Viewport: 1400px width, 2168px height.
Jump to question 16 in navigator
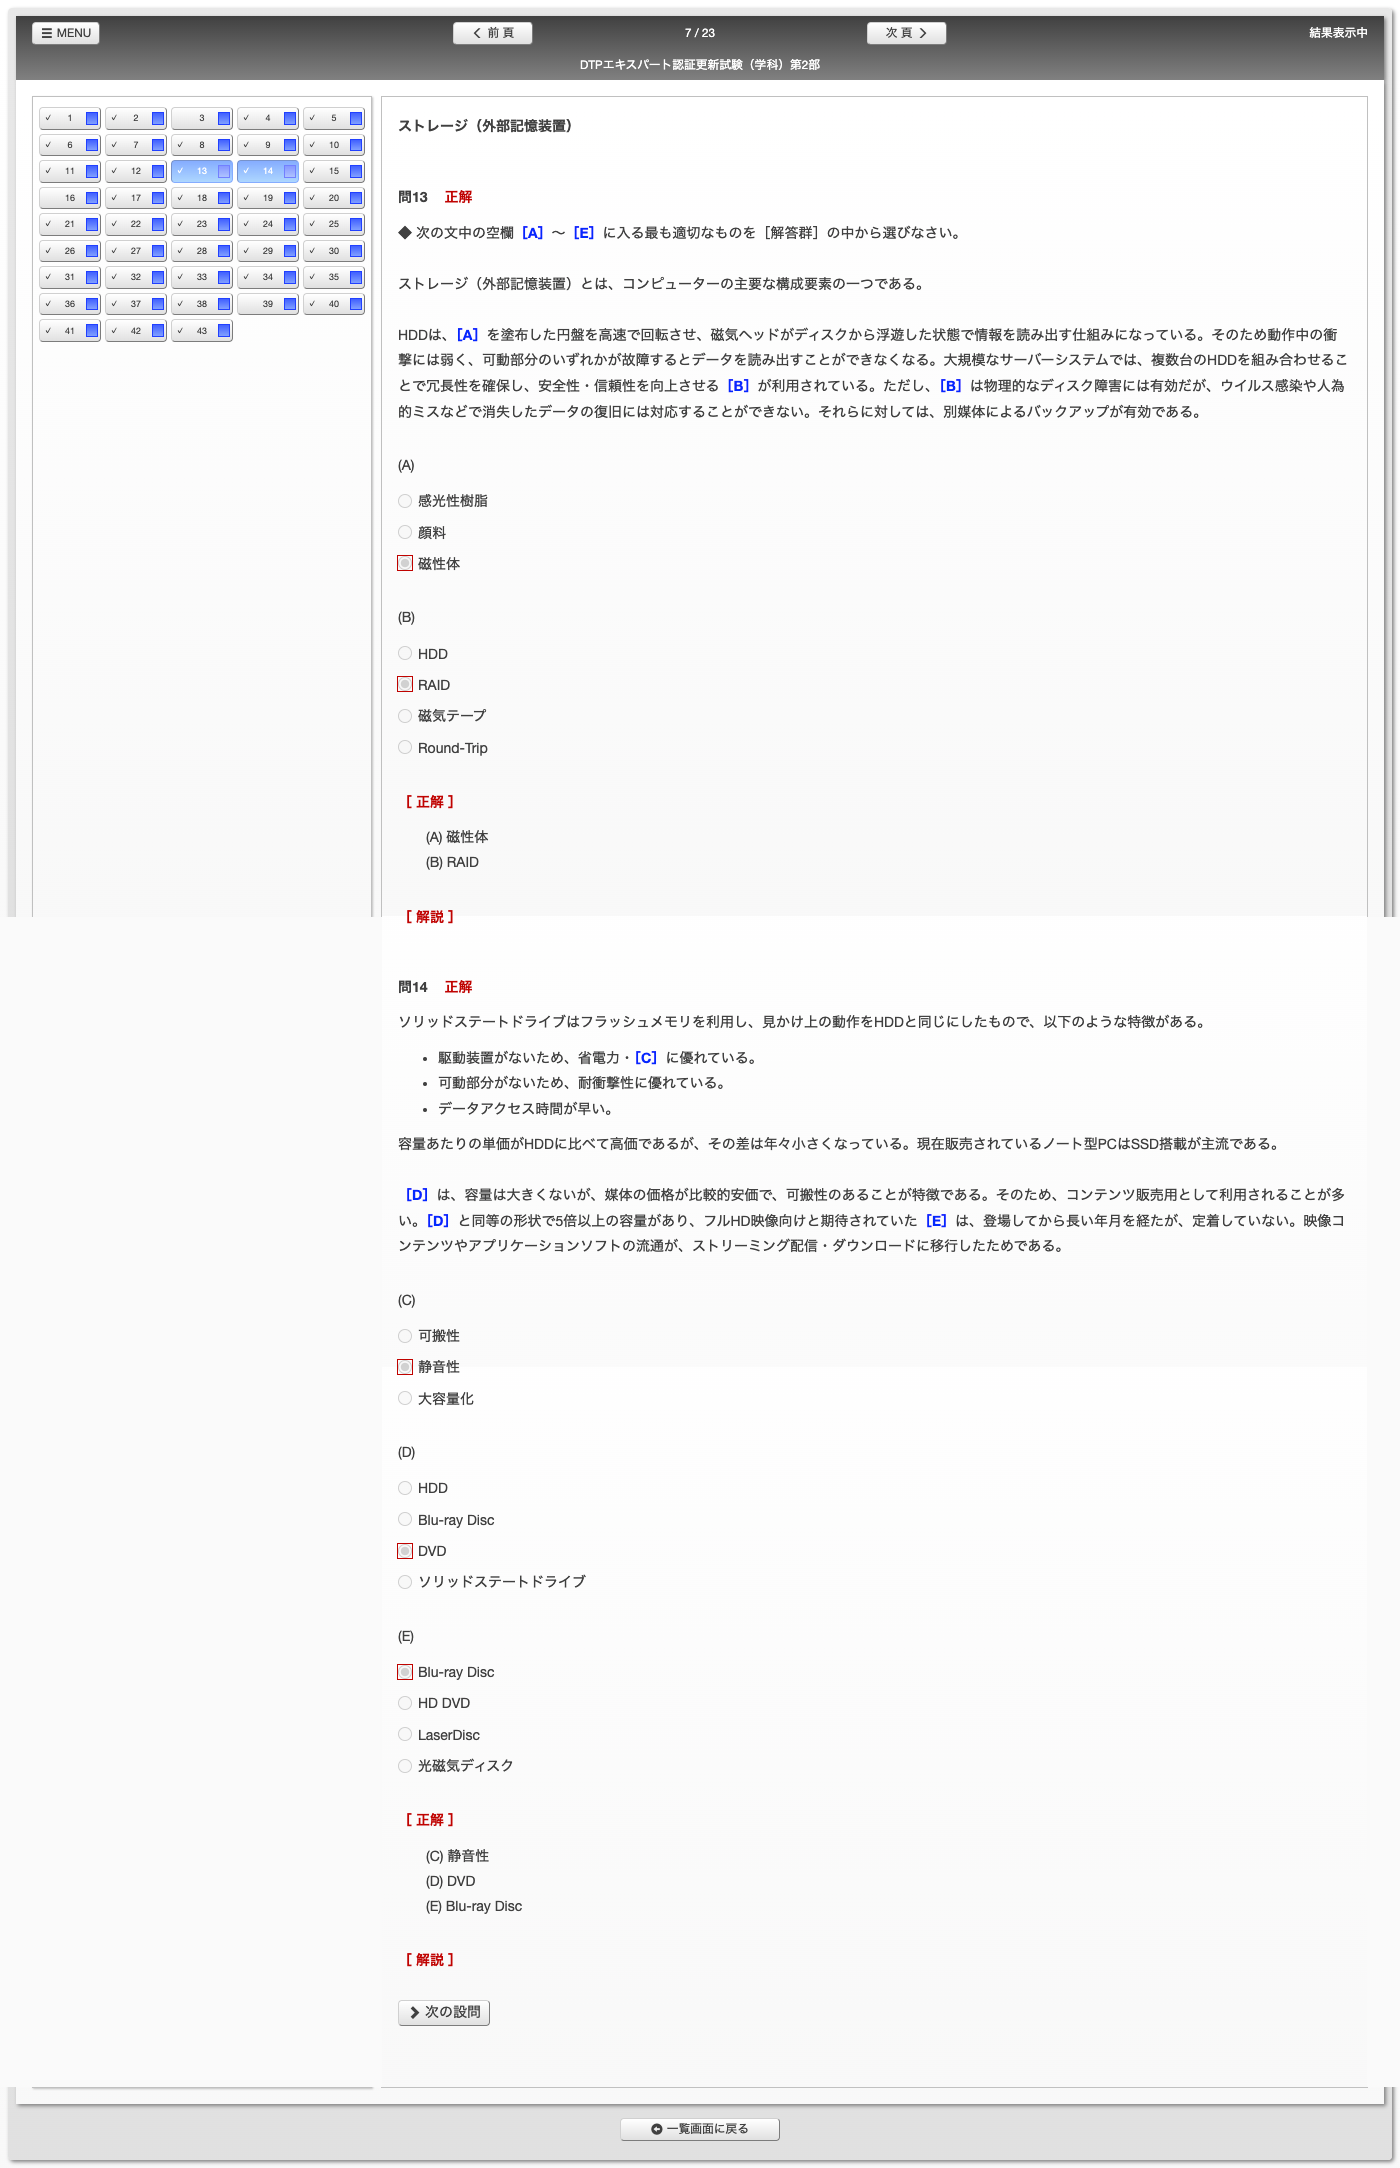pyautogui.click(x=70, y=198)
